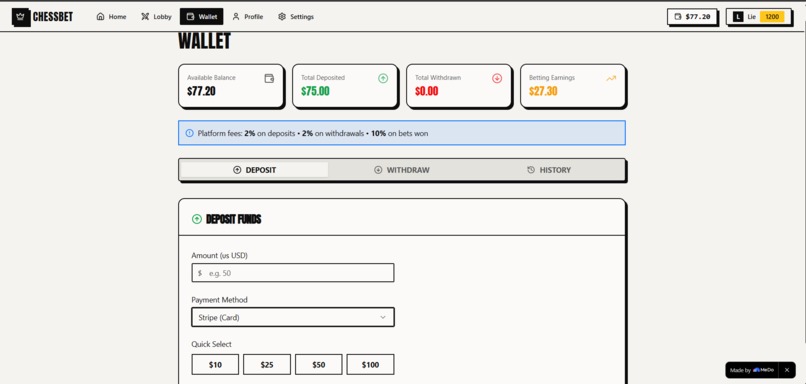Open the Payment Method dropdown
The image size is (806, 384).
tap(293, 317)
